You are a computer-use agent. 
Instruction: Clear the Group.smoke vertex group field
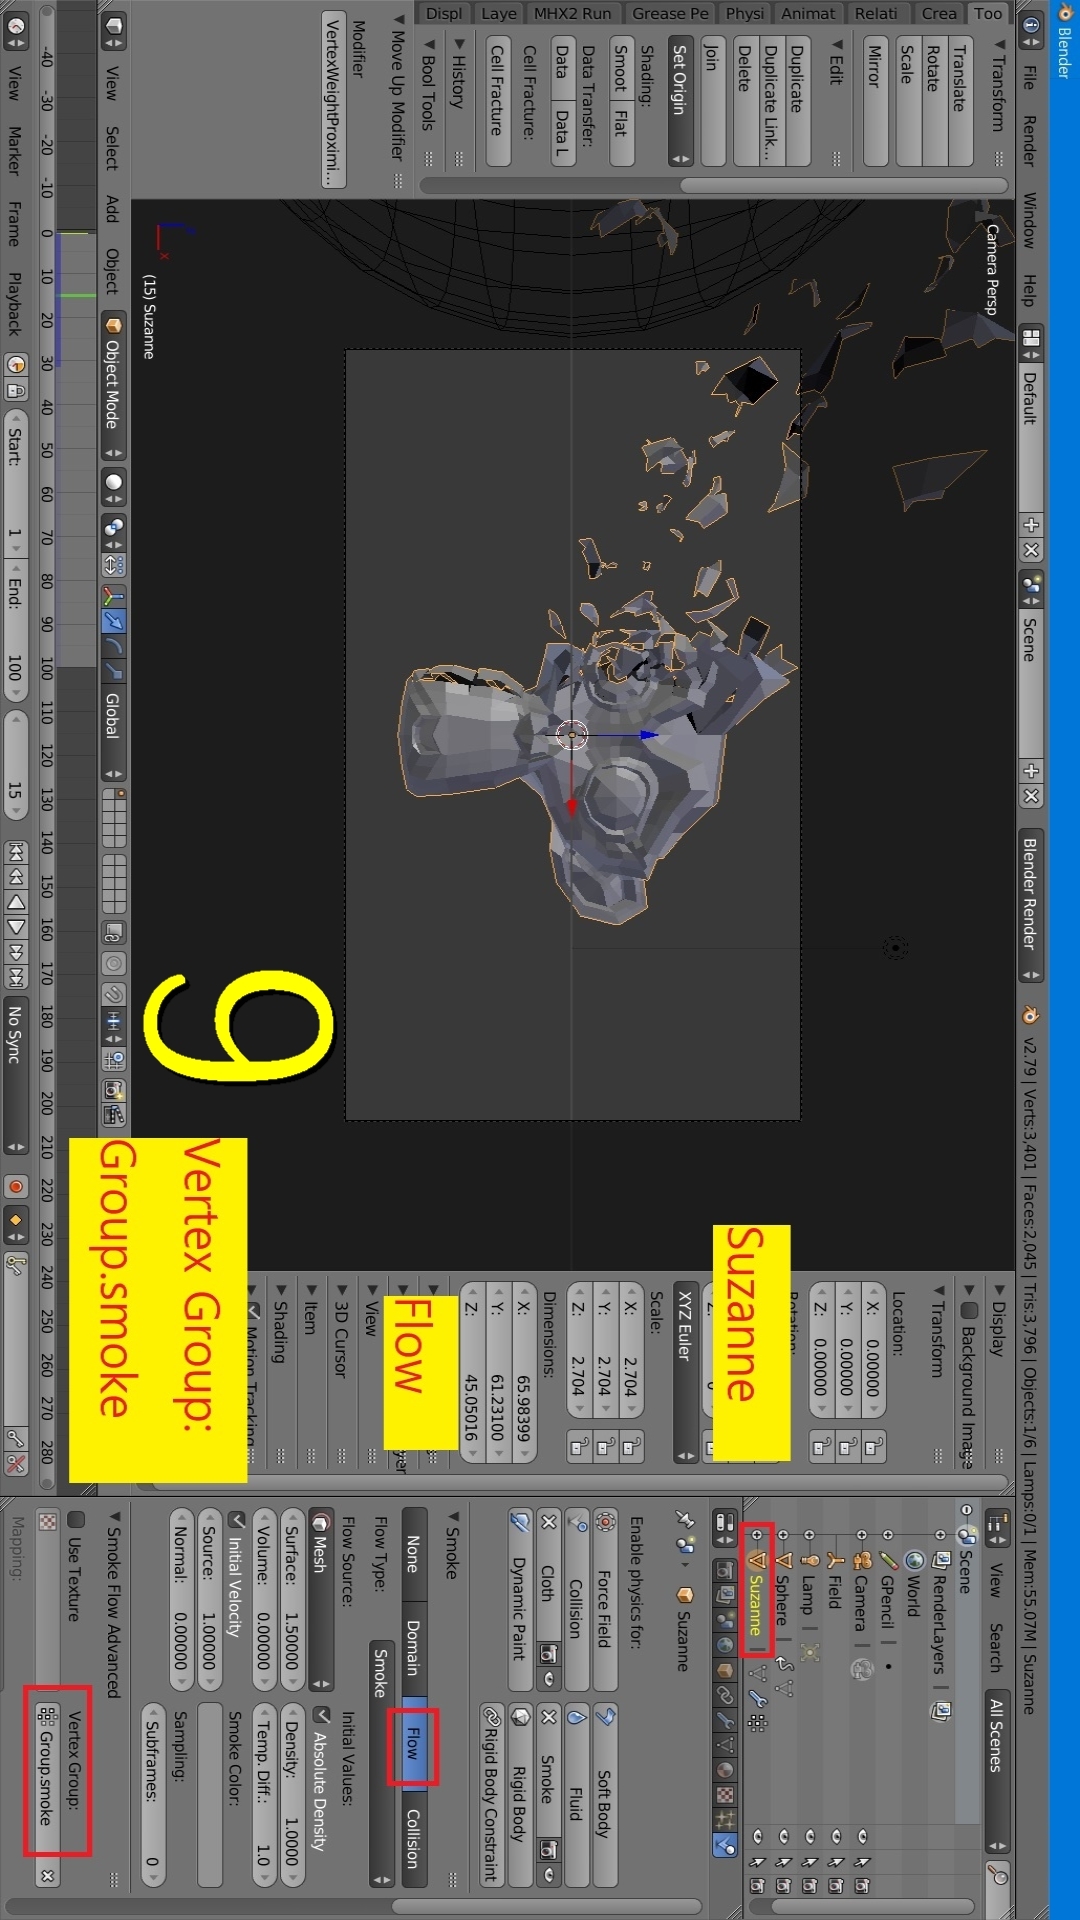(47, 1876)
